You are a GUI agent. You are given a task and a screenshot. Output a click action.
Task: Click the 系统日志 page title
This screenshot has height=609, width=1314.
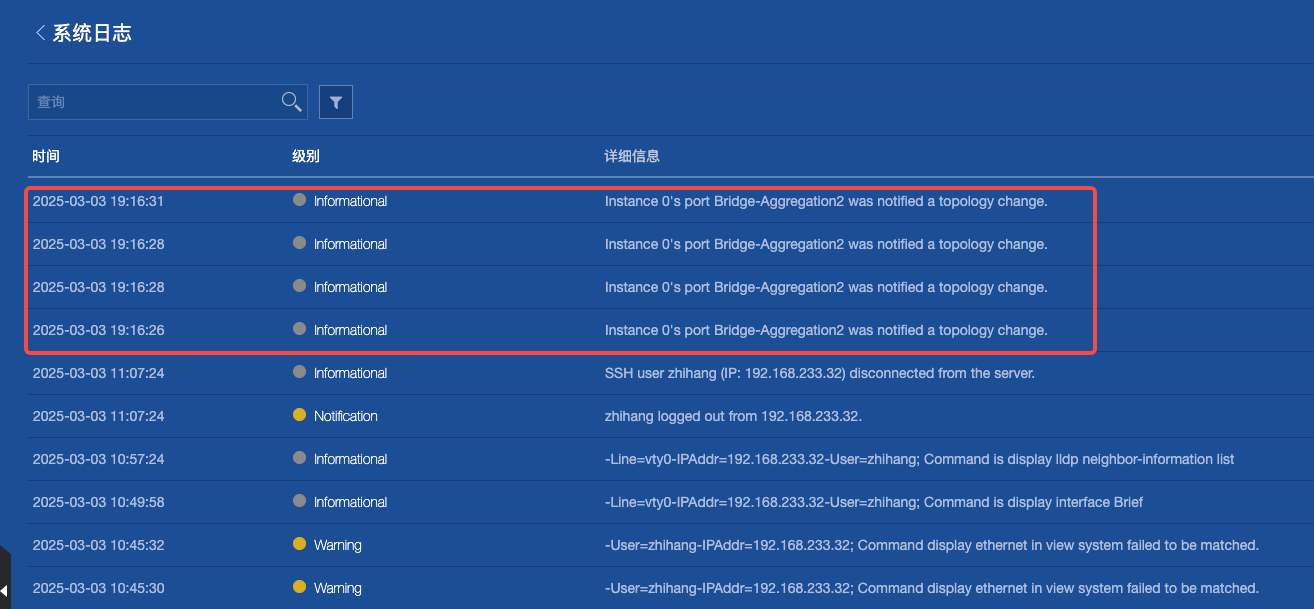click(x=92, y=33)
